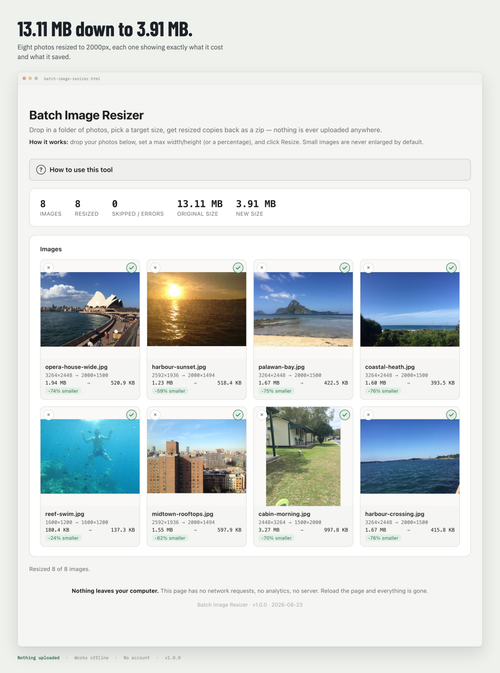Open the cabin-morning.jpg portrait thumbnail
The width and height of the screenshot is (500, 673).
pos(303,456)
